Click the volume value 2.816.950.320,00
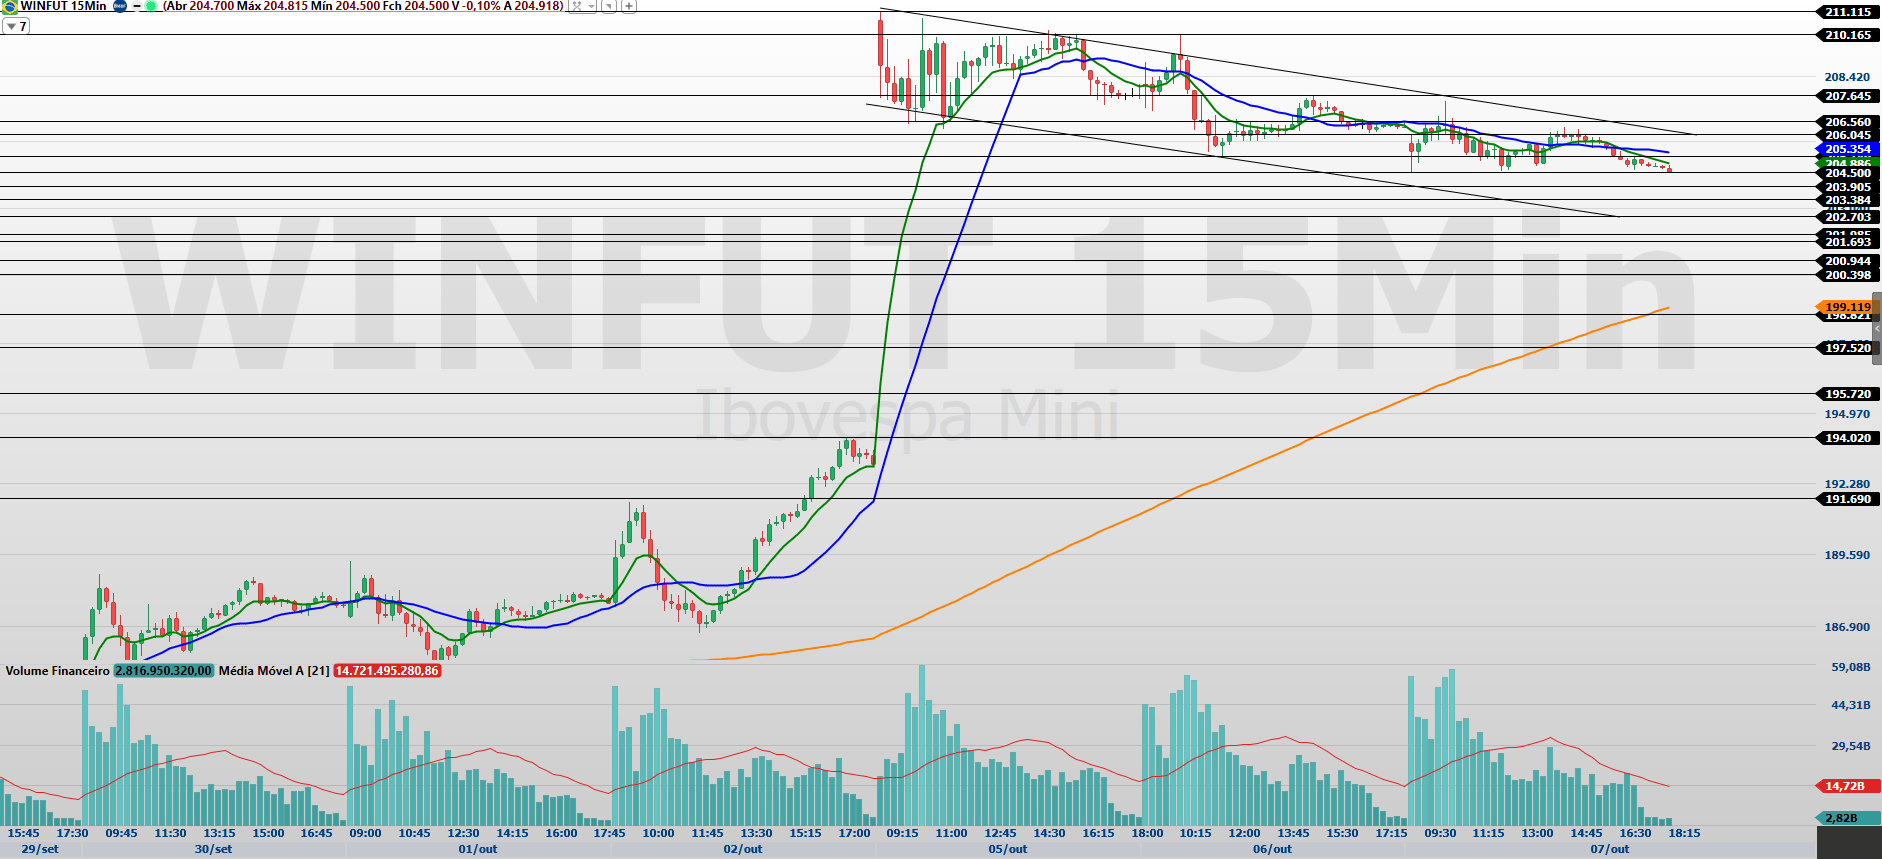Screen dimensions: 1882x859 click(163, 670)
